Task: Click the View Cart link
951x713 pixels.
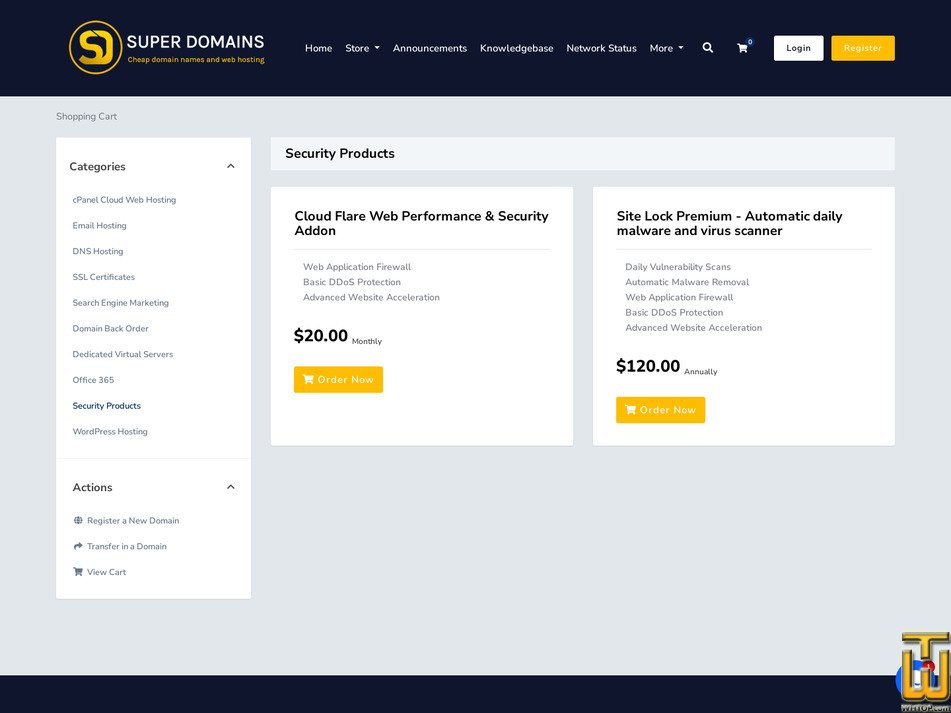Action: tap(106, 572)
